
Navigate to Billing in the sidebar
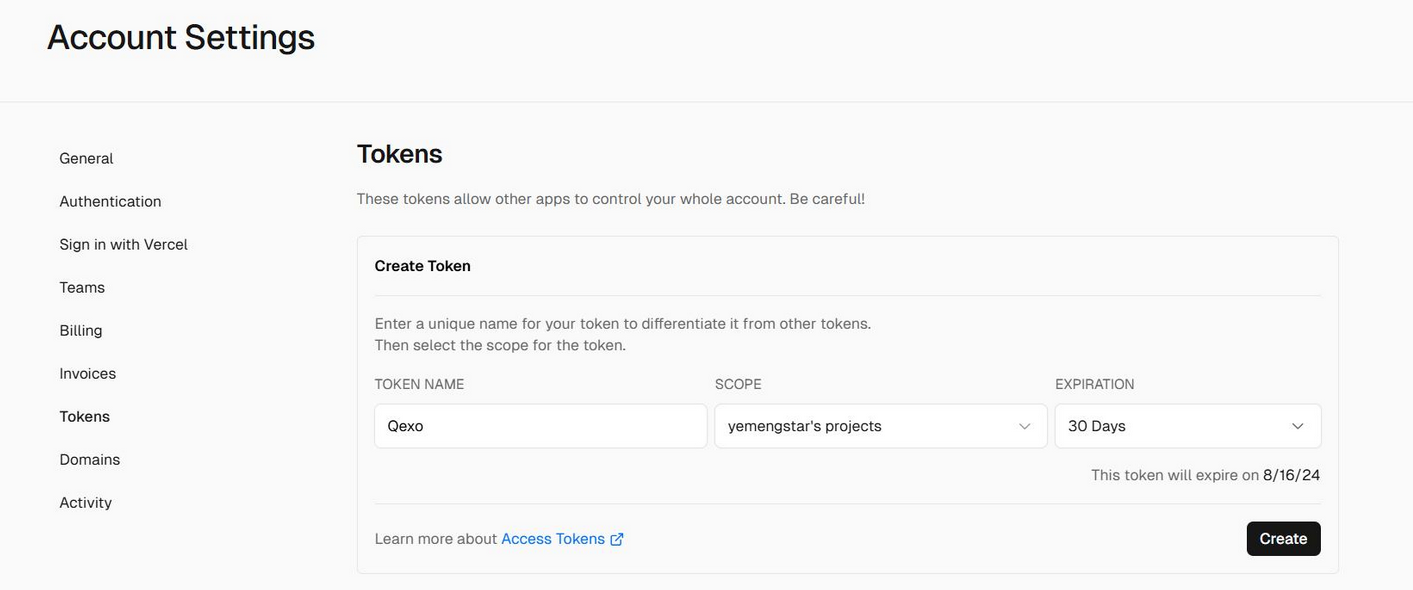coord(81,330)
